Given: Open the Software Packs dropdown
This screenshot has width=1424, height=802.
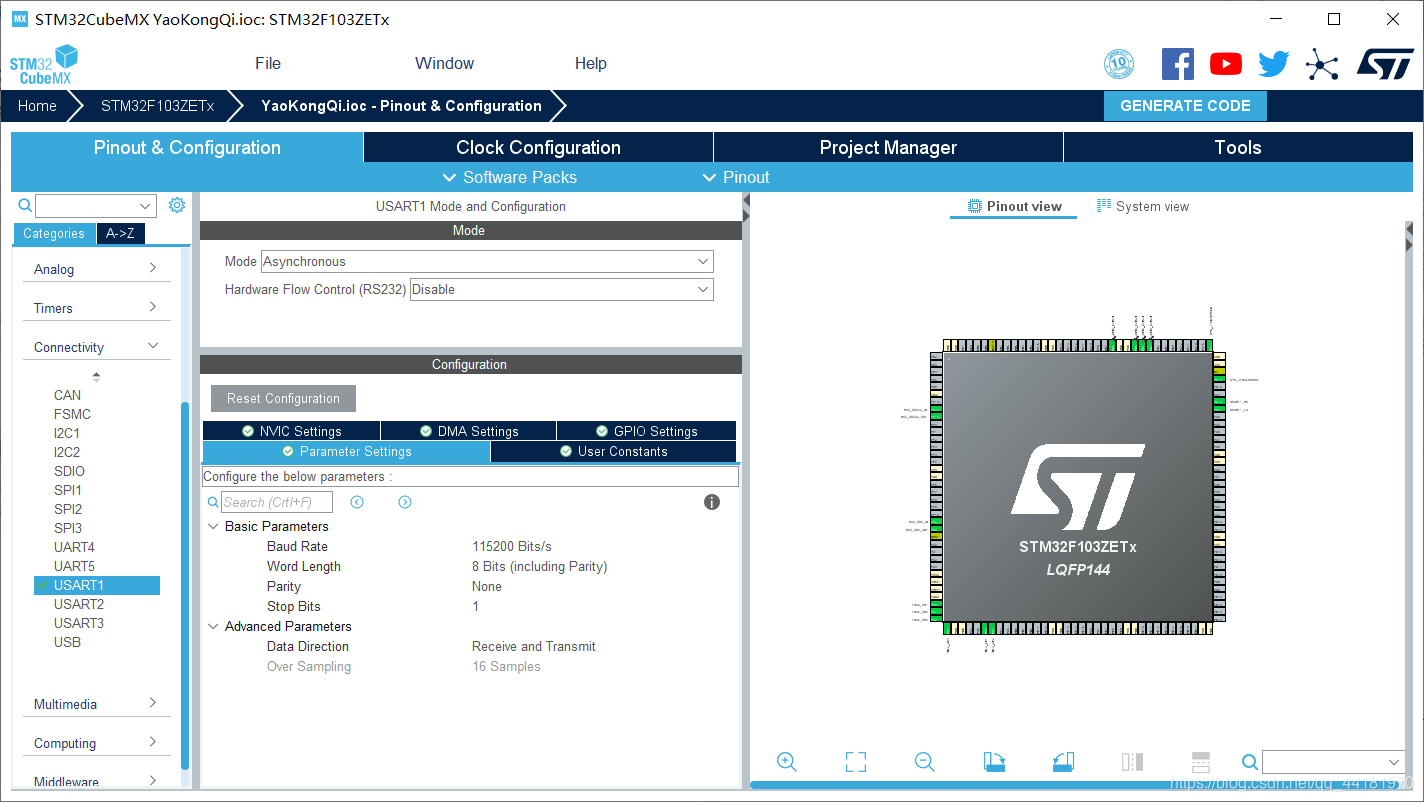Looking at the screenshot, I should [510, 177].
